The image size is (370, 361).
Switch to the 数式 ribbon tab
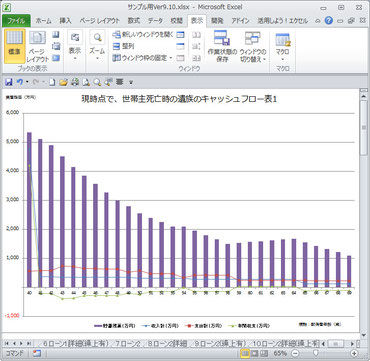click(x=134, y=21)
